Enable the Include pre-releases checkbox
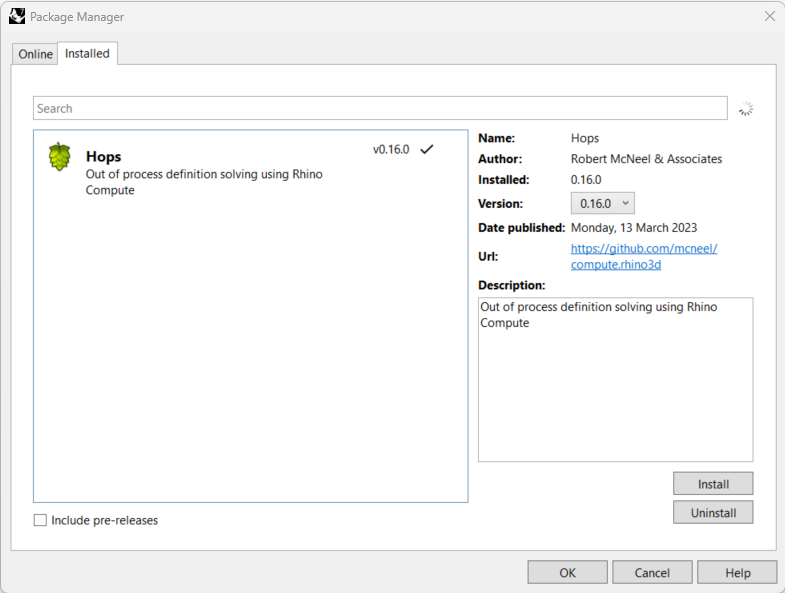This screenshot has height=593, width=785. coord(41,520)
